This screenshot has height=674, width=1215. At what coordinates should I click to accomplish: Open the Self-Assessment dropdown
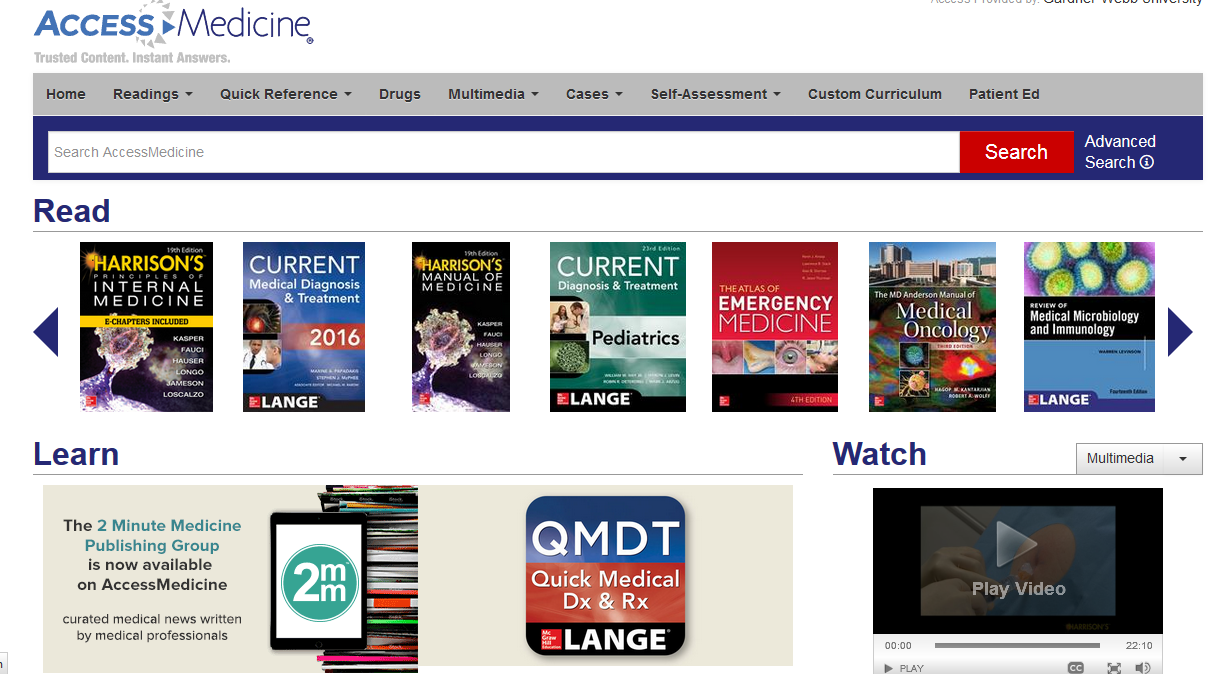click(x=716, y=94)
